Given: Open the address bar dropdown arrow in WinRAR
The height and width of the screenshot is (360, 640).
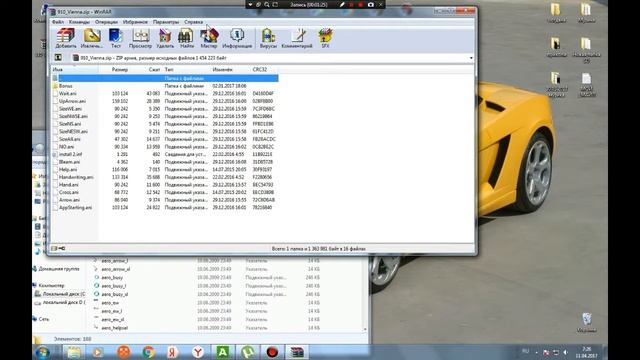Looking at the screenshot, I should tap(471, 58).
